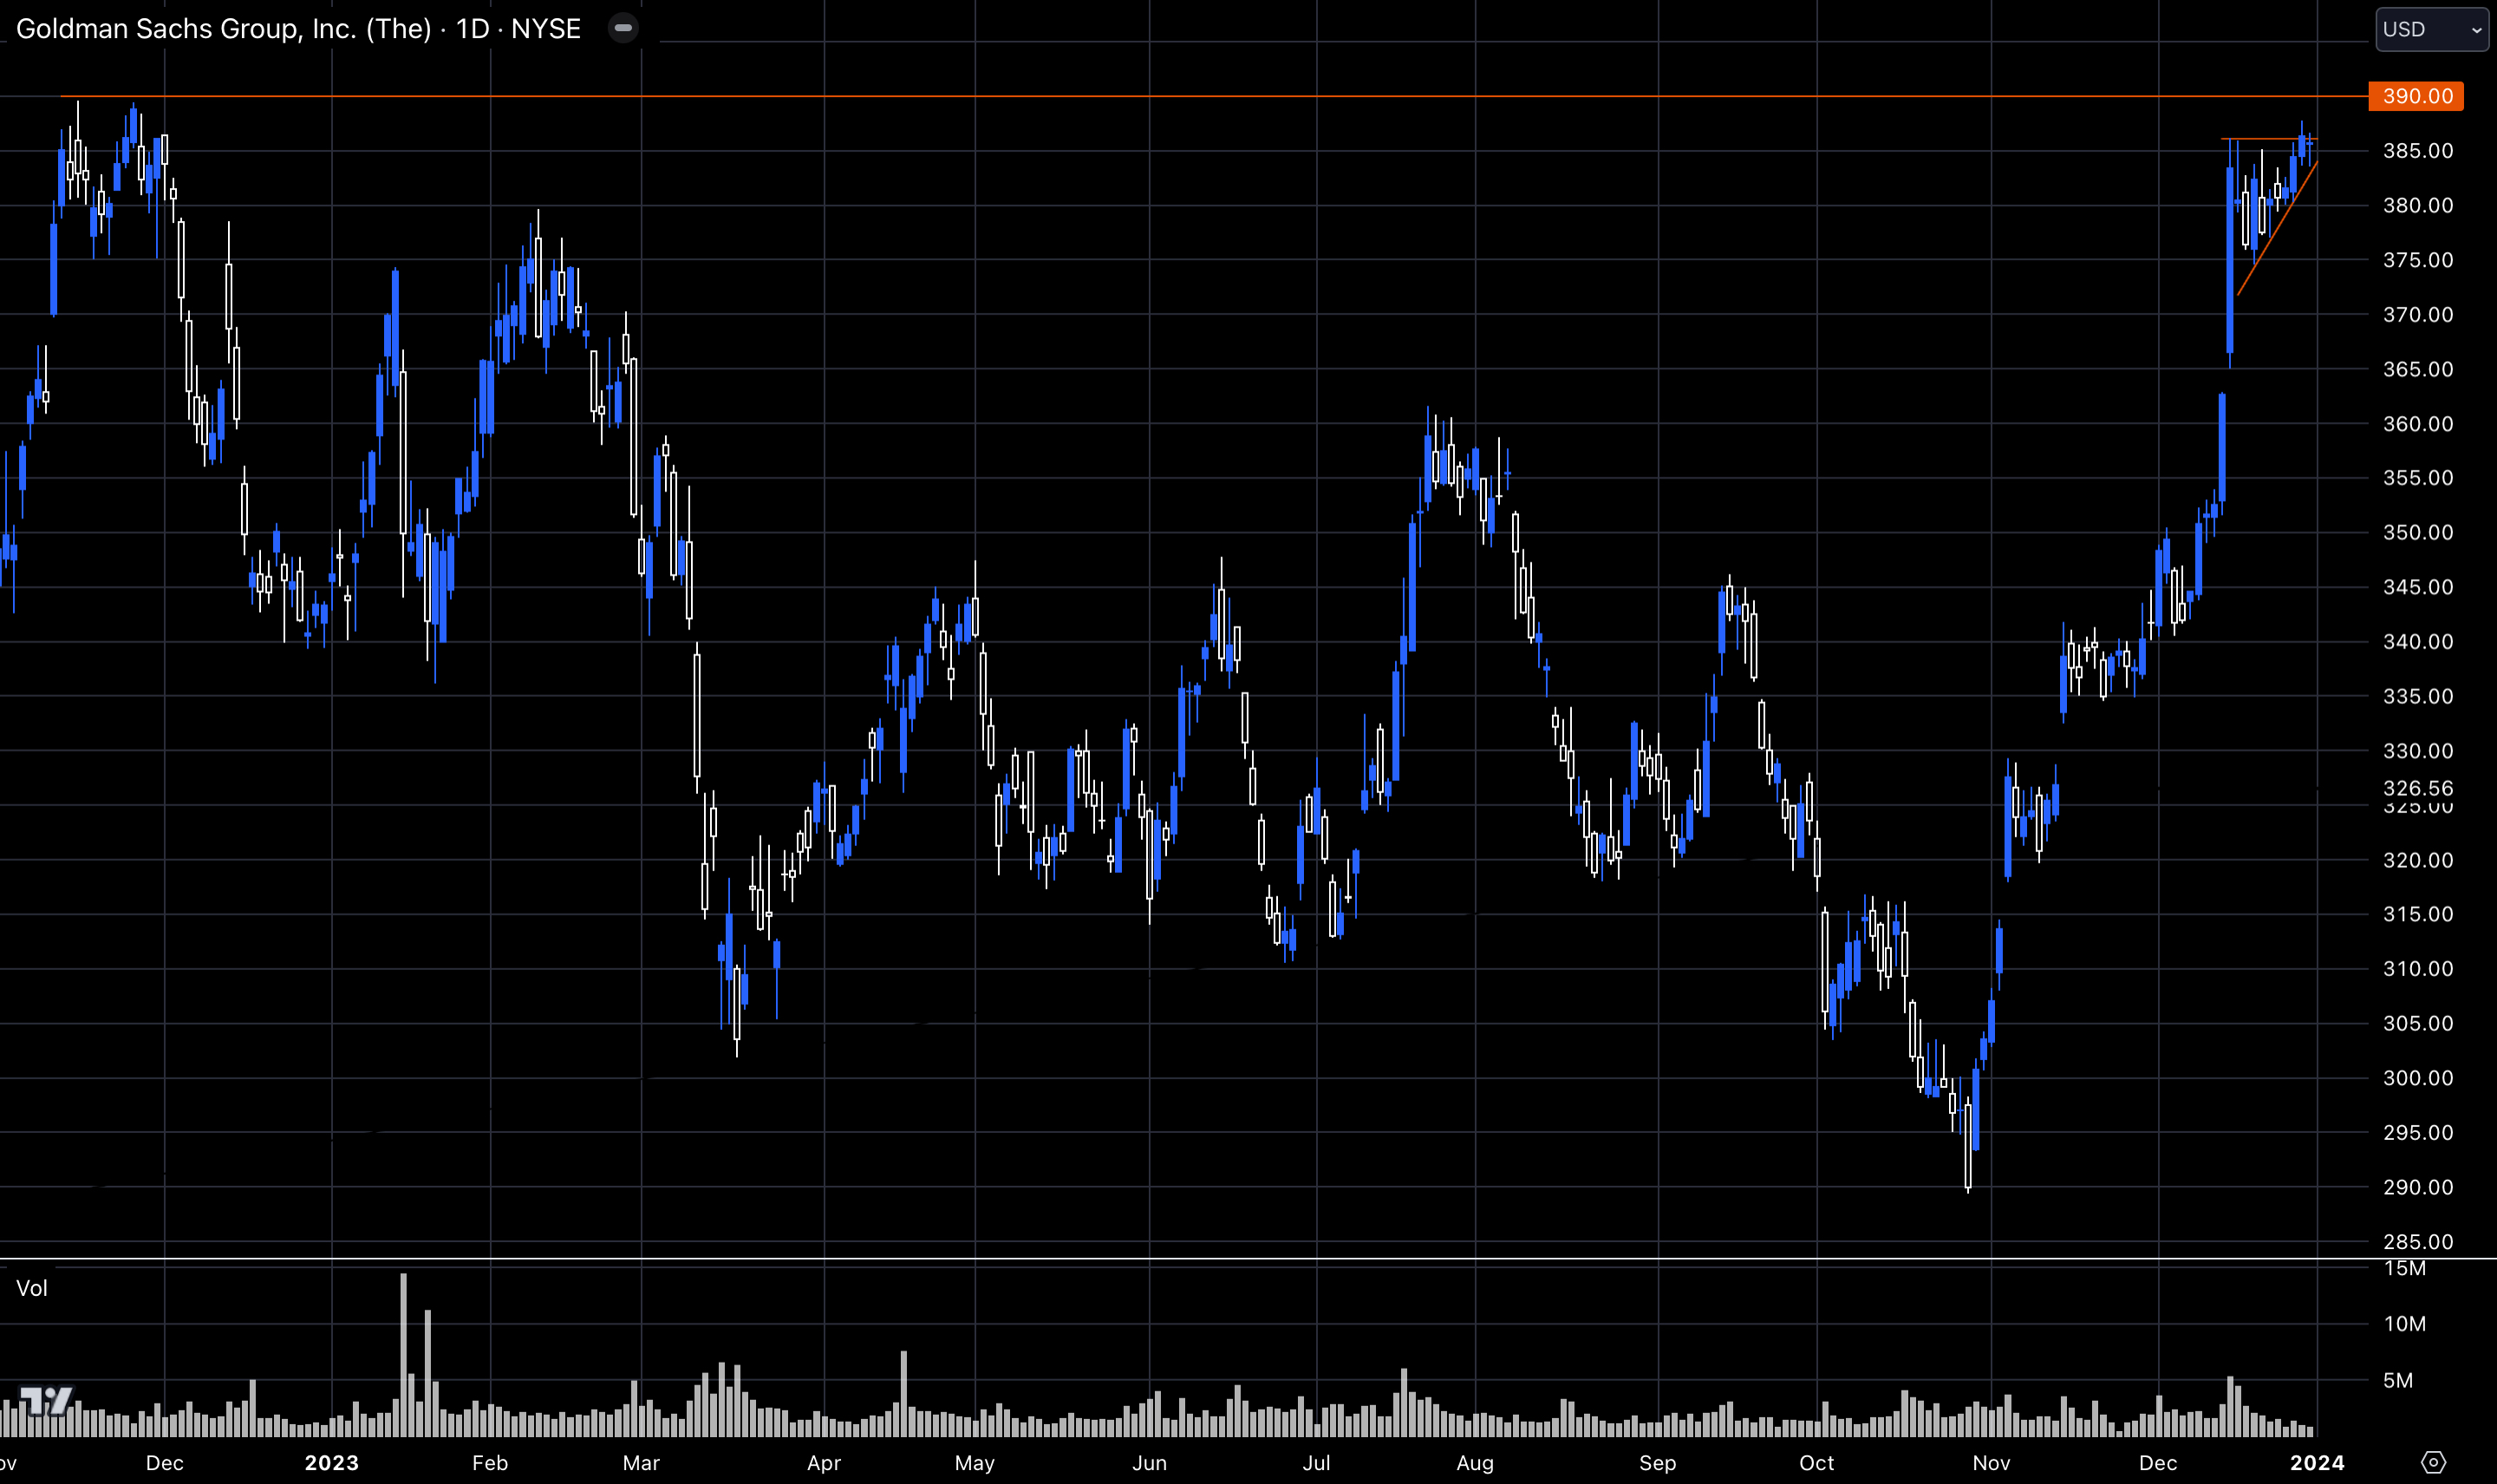Click the Mar label on time axis
This screenshot has height=1484, width=2497.
click(641, 1462)
